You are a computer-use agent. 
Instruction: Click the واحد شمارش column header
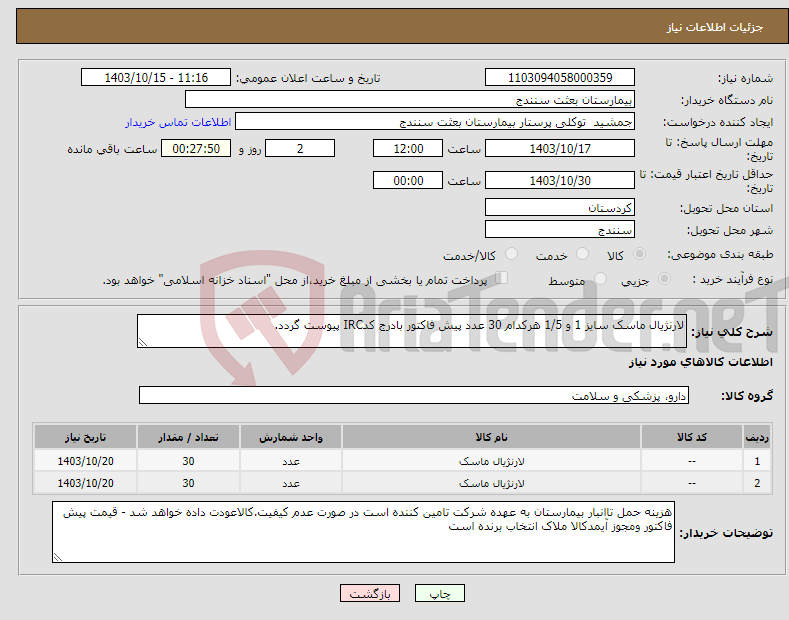(291, 437)
